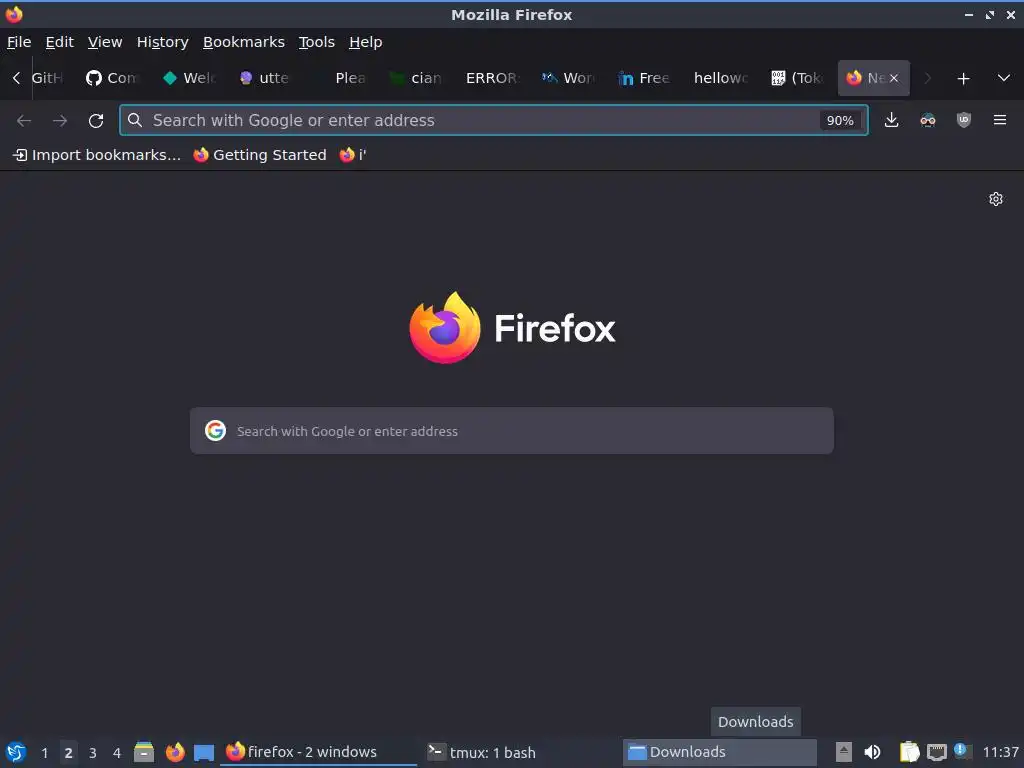Reset the 90% zoom level indicator
Screen dimensions: 1024x768
[840, 121]
